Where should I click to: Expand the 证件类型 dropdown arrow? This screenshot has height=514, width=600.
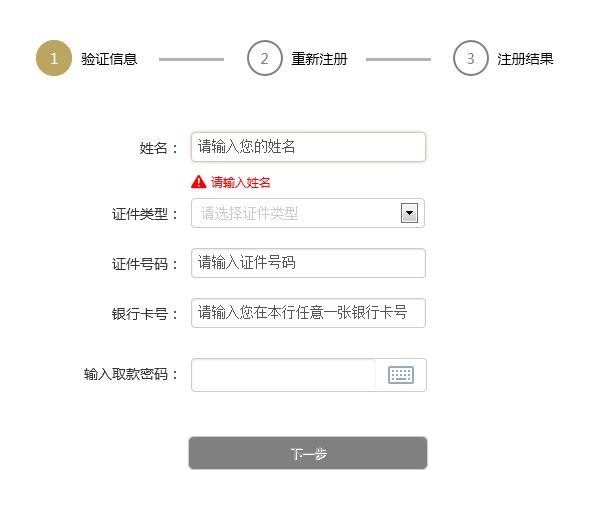click(x=409, y=213)
